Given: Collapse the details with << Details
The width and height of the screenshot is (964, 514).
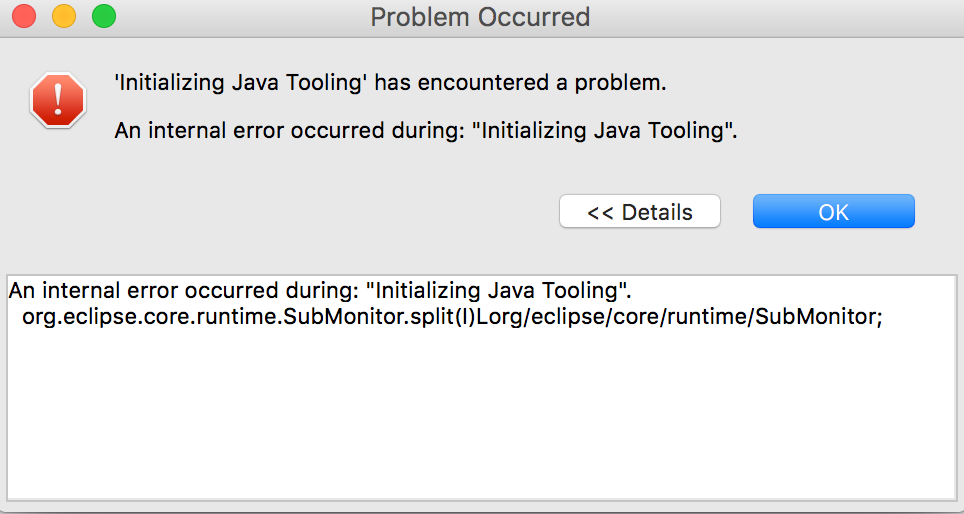Looking at the screenshot, I should point(639,212).
